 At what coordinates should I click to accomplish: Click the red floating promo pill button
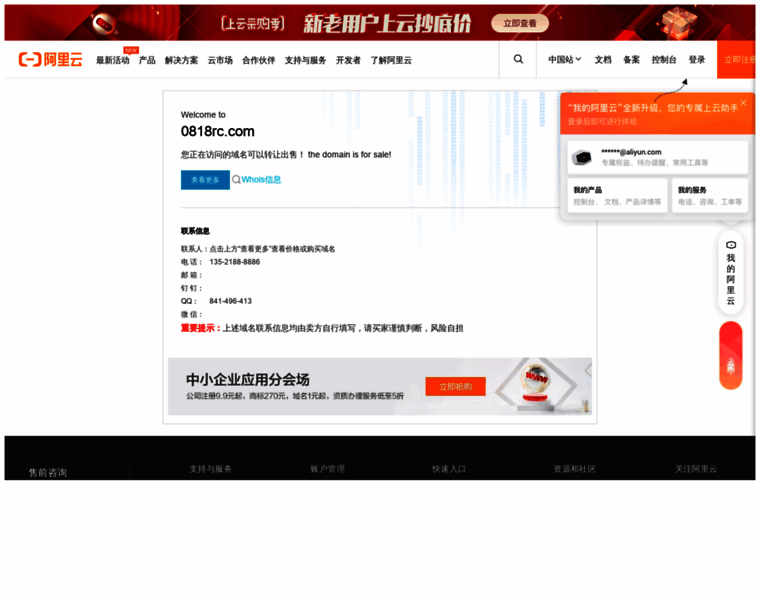pos(730,355)
